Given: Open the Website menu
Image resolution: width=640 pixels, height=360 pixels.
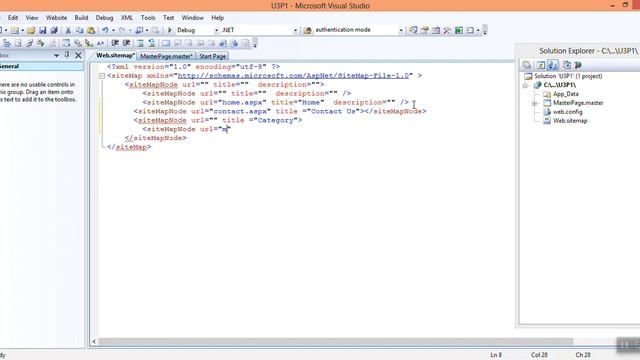Looking at the screenshot, I should [56, 18].
